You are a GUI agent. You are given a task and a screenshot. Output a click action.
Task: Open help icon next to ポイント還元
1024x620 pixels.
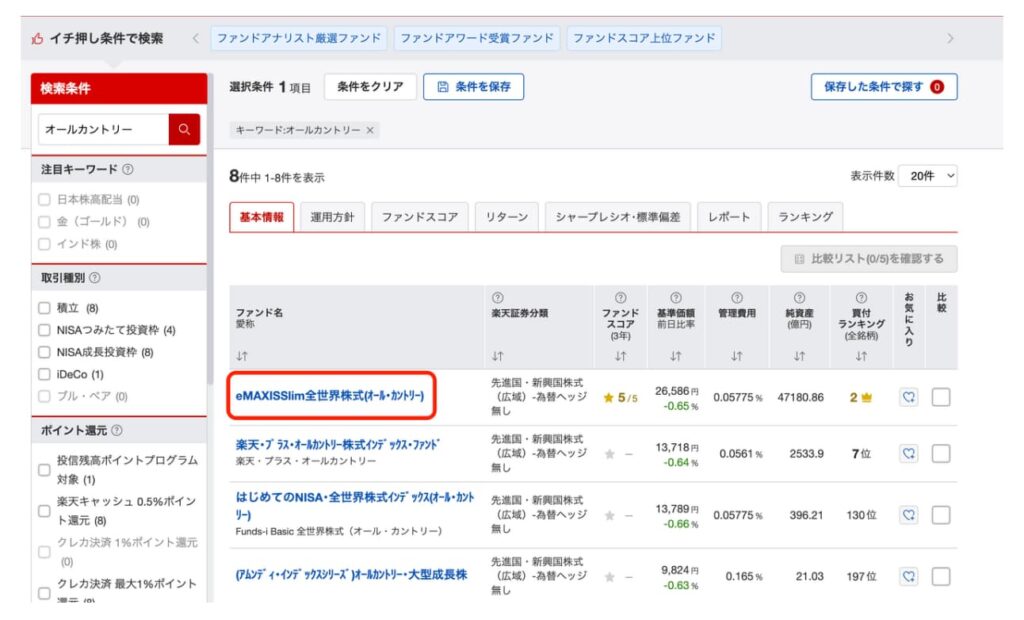click(117, 430)
